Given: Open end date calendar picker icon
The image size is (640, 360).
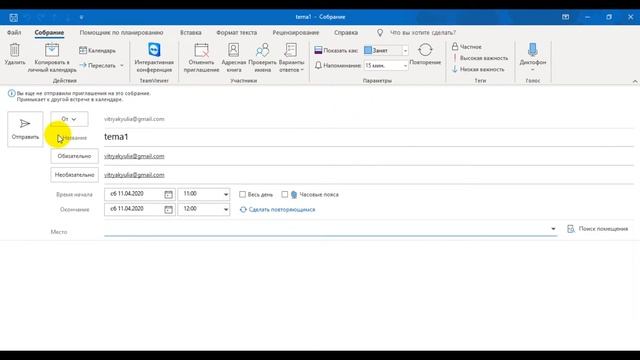Looking at the screenshot, I should [168, 210].
